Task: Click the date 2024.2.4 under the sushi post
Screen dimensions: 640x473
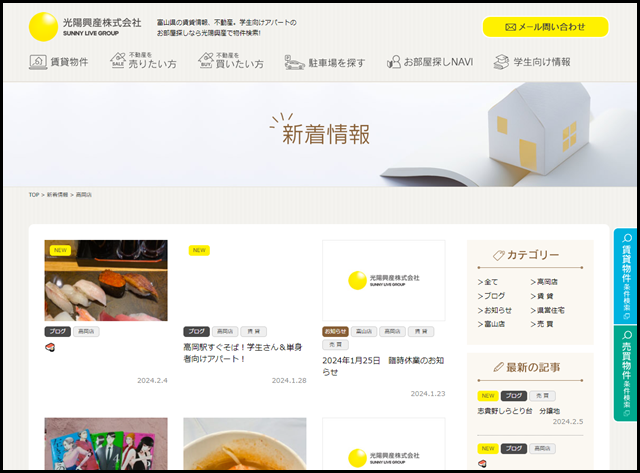Action: tap(152, 380)
